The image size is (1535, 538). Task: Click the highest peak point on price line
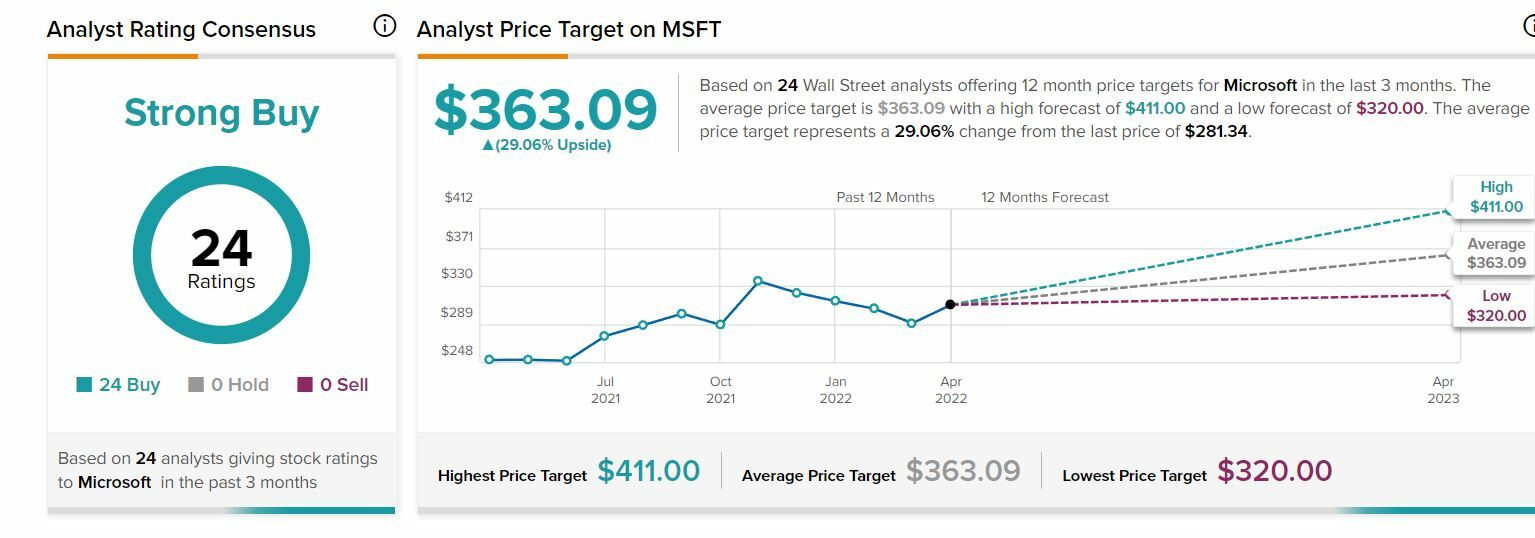coord(758,281)
